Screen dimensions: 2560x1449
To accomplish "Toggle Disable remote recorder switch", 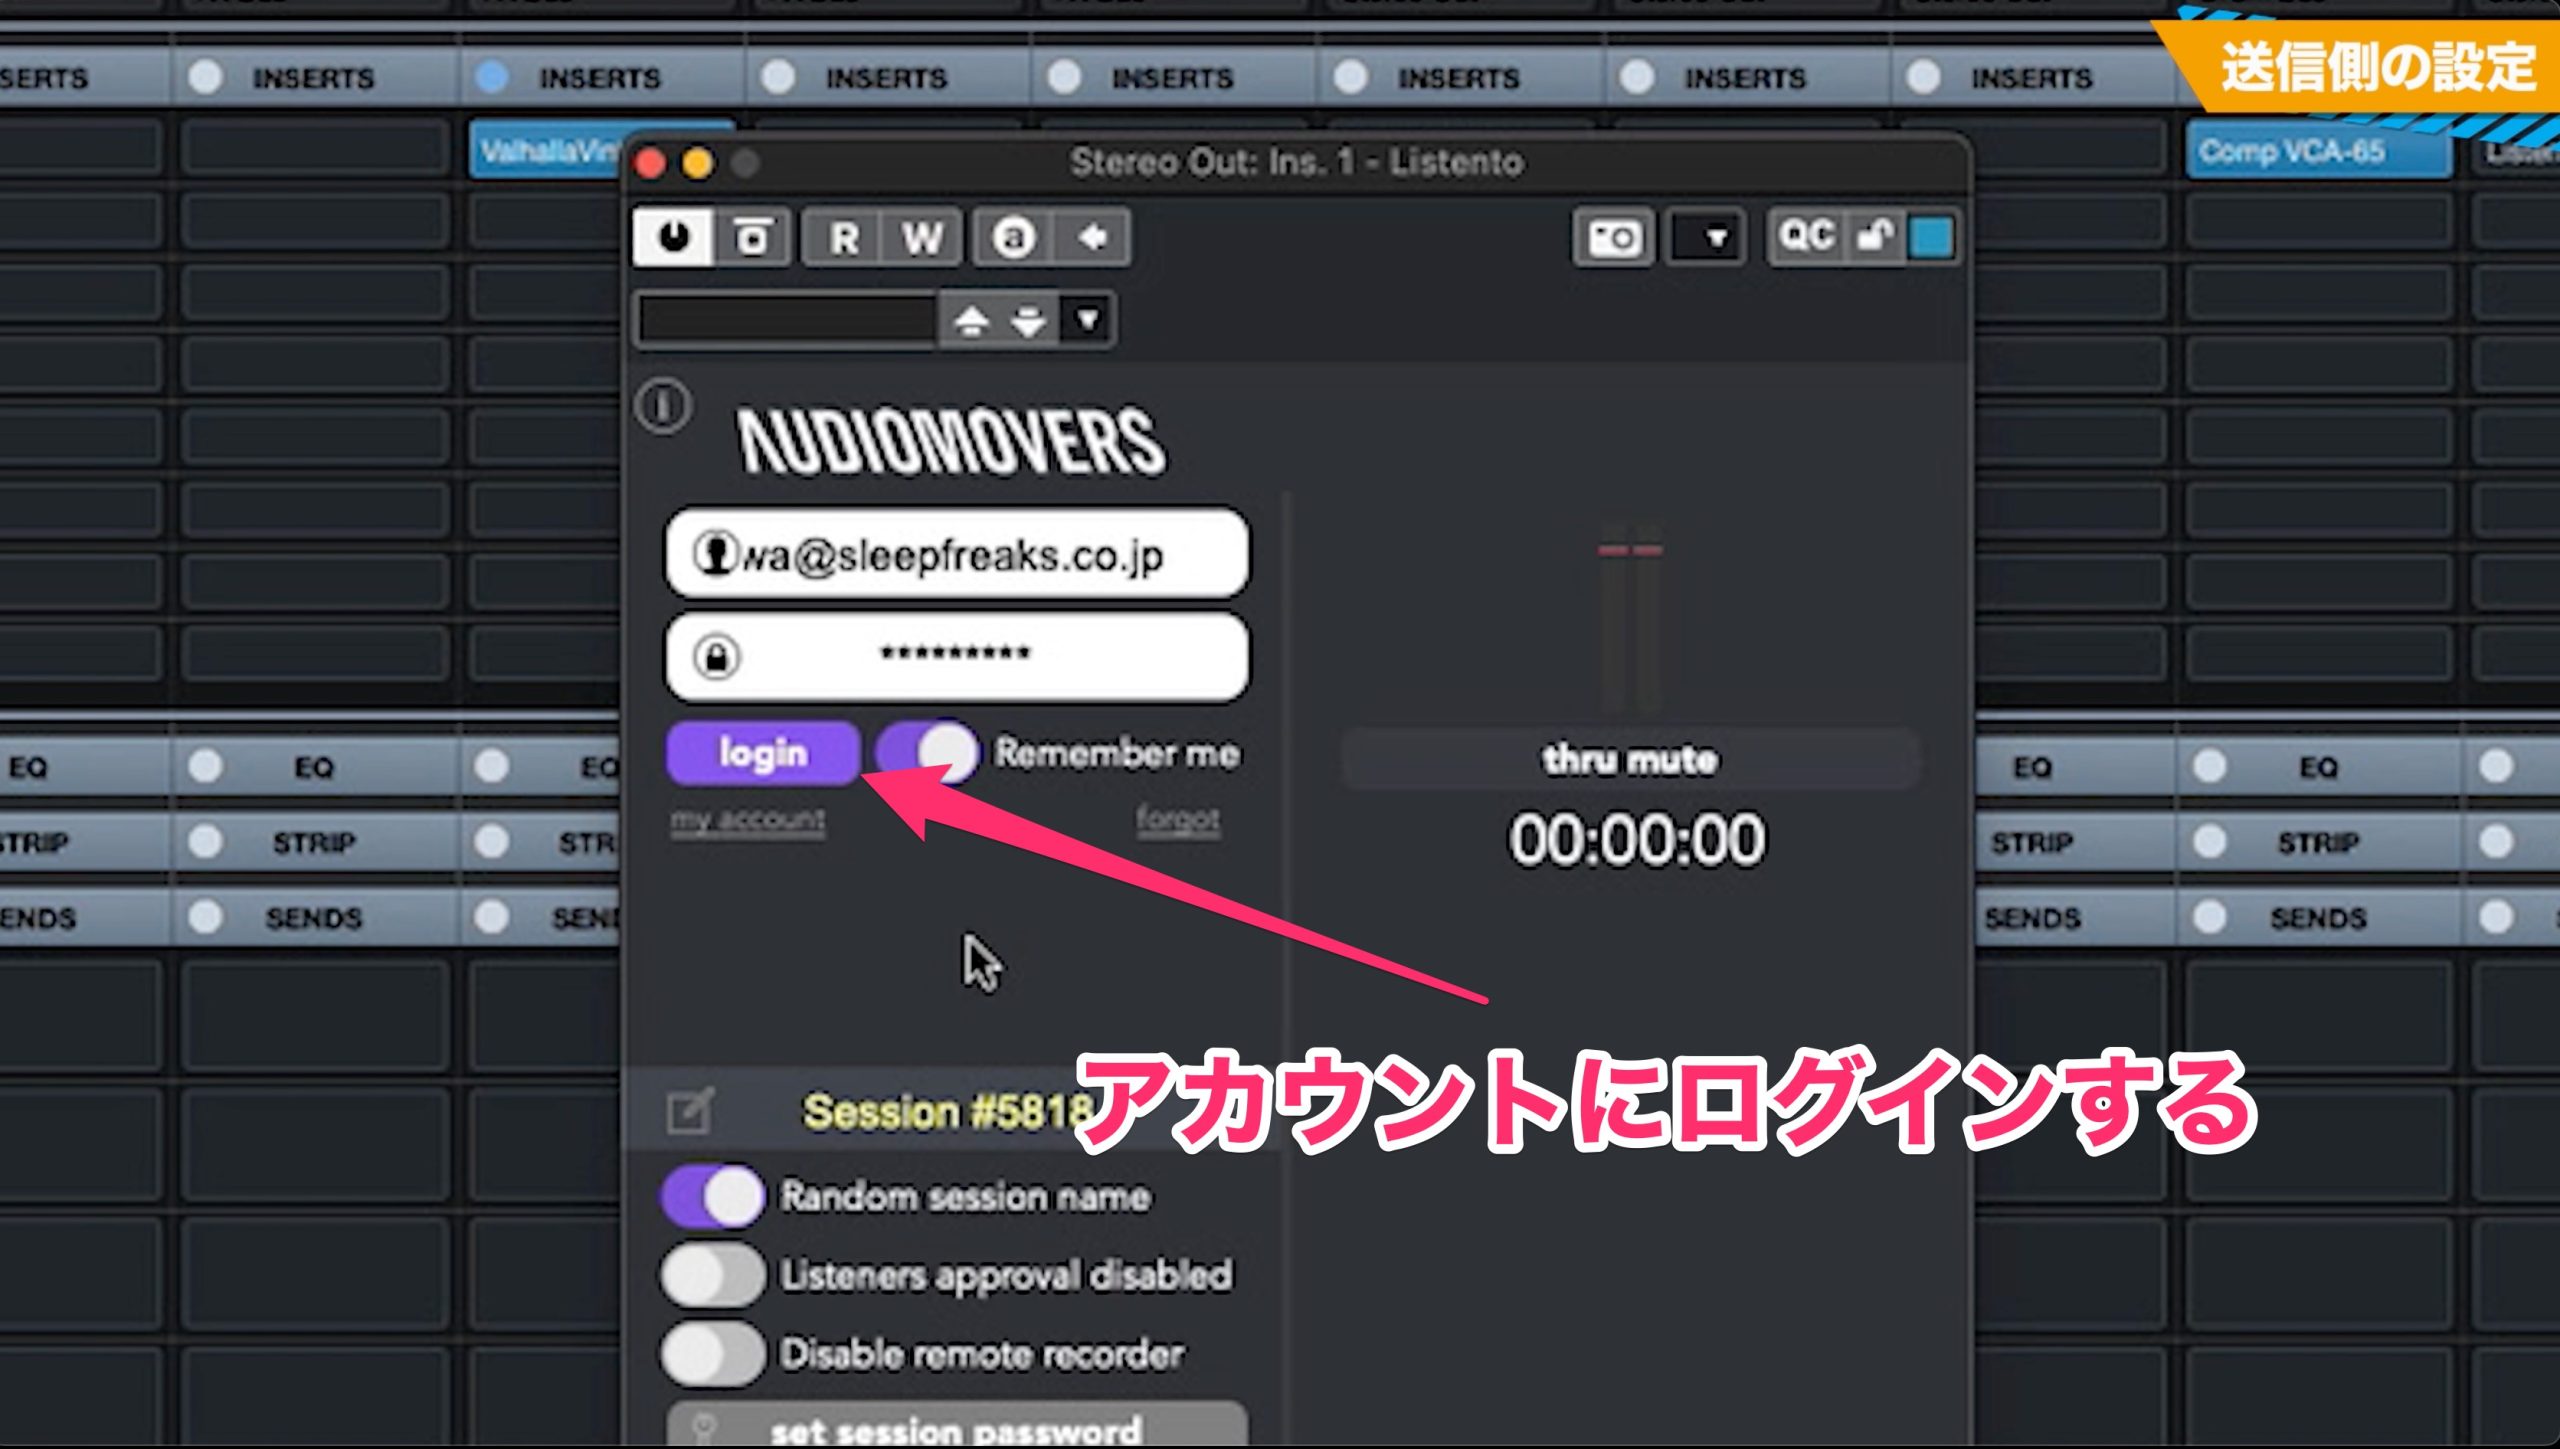I will [713, 1353].
